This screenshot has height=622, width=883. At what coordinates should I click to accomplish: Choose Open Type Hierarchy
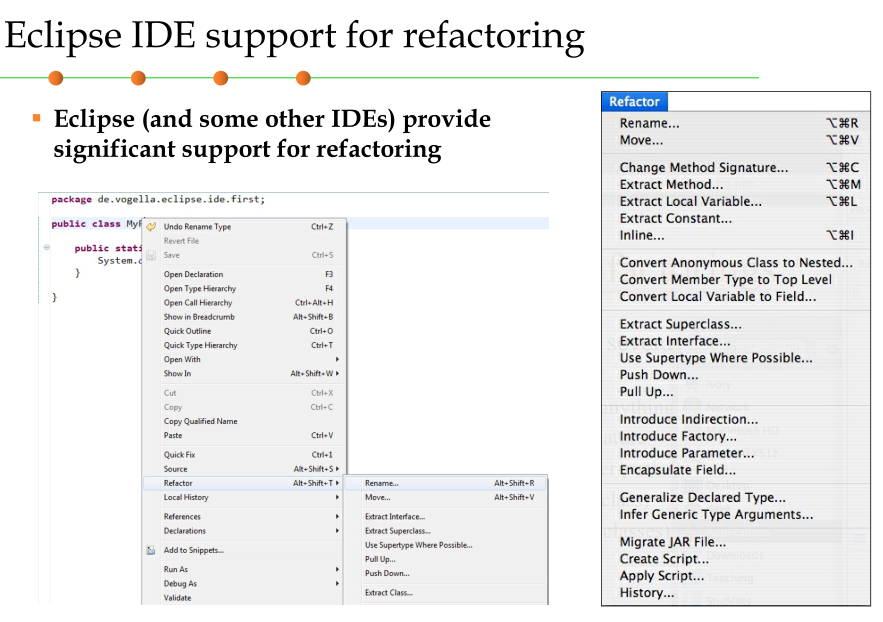click(x=244, y=289)
